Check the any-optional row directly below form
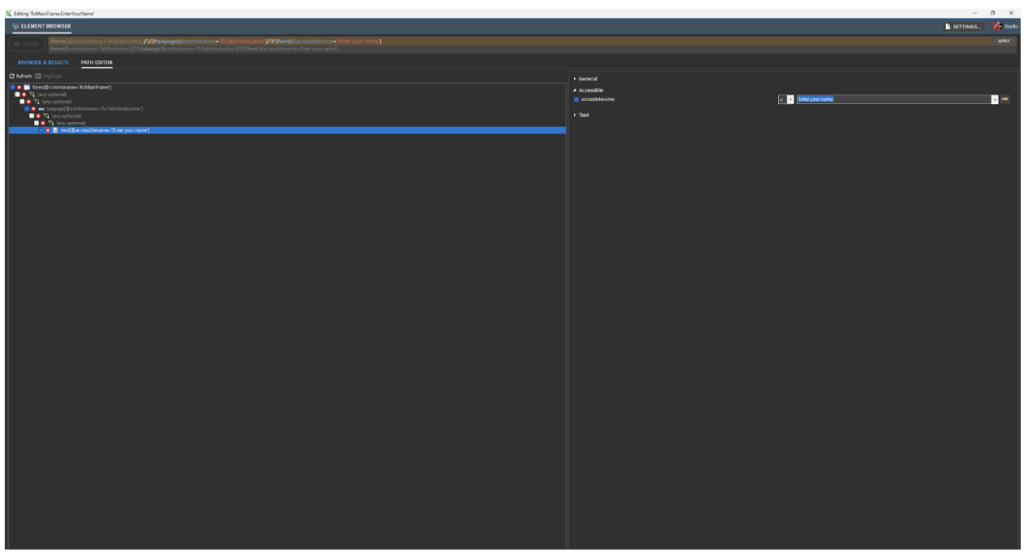Image resolution: width=1024 pixels, height=552 pixels. coord(18,95)
